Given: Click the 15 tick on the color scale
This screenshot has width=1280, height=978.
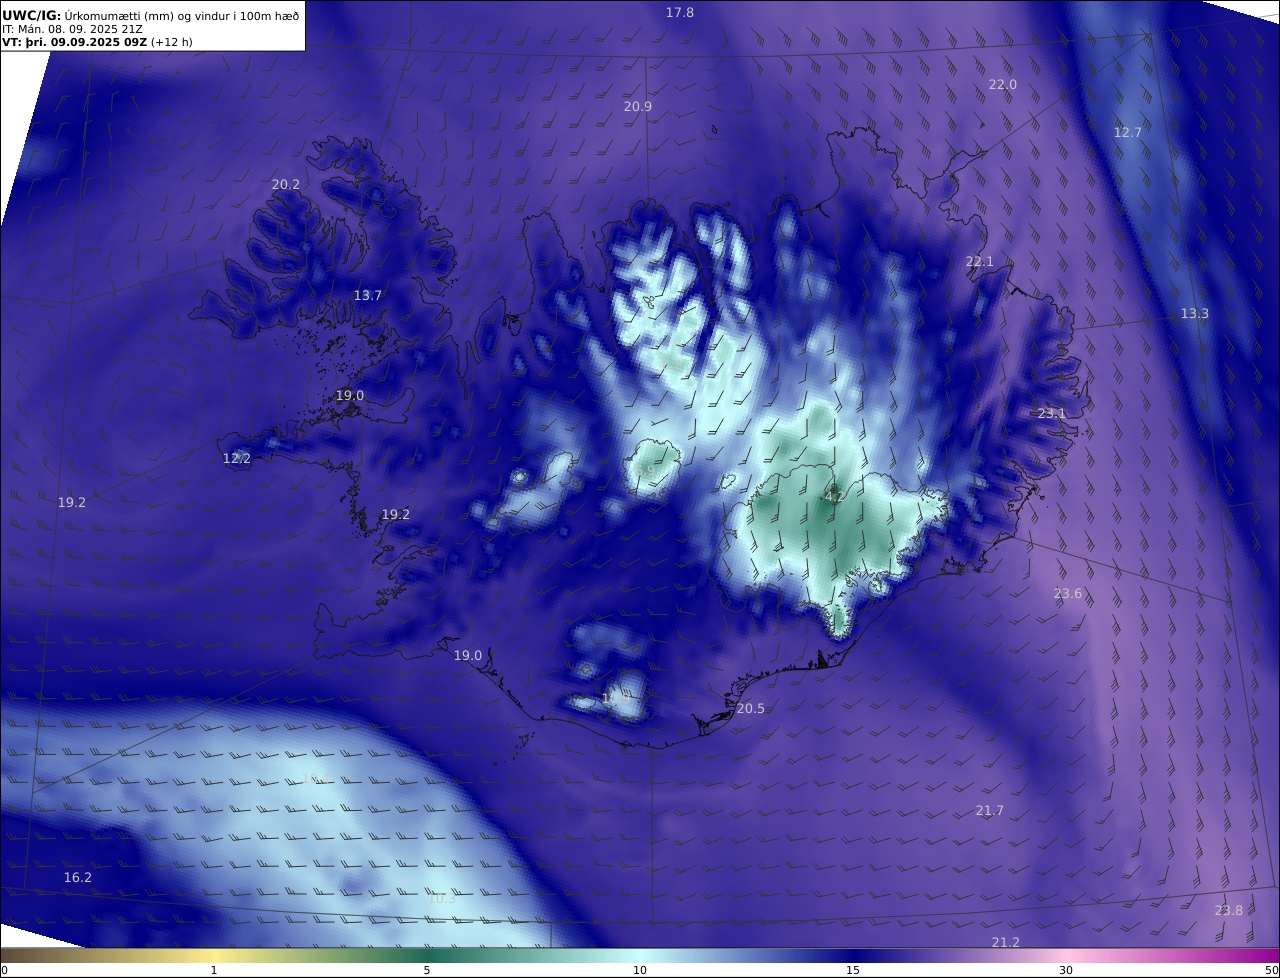Looking at the screenshot, I should pos(853,970).
